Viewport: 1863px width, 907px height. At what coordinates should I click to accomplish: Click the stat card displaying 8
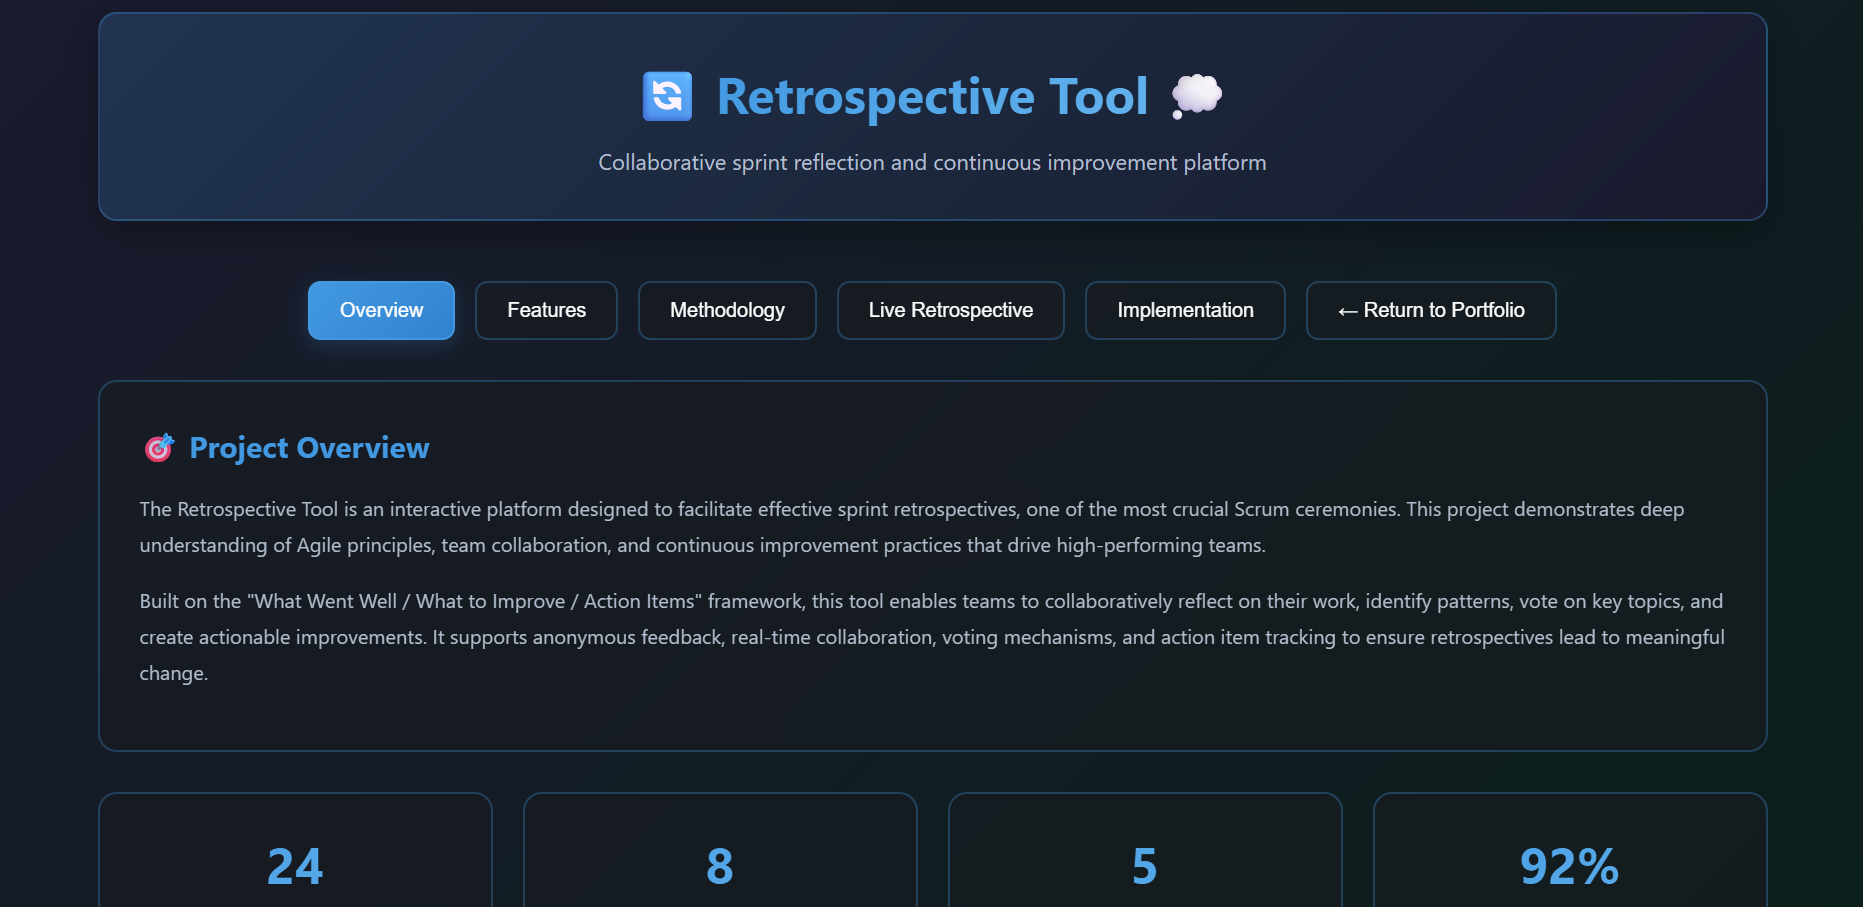click(720, 860)
